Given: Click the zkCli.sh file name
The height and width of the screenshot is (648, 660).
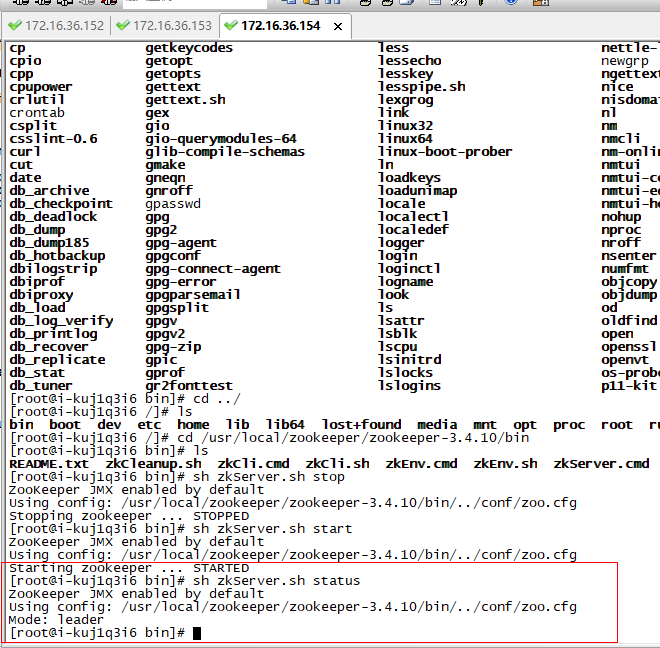Looking at the screenshot, I should (x=338, y=464).
